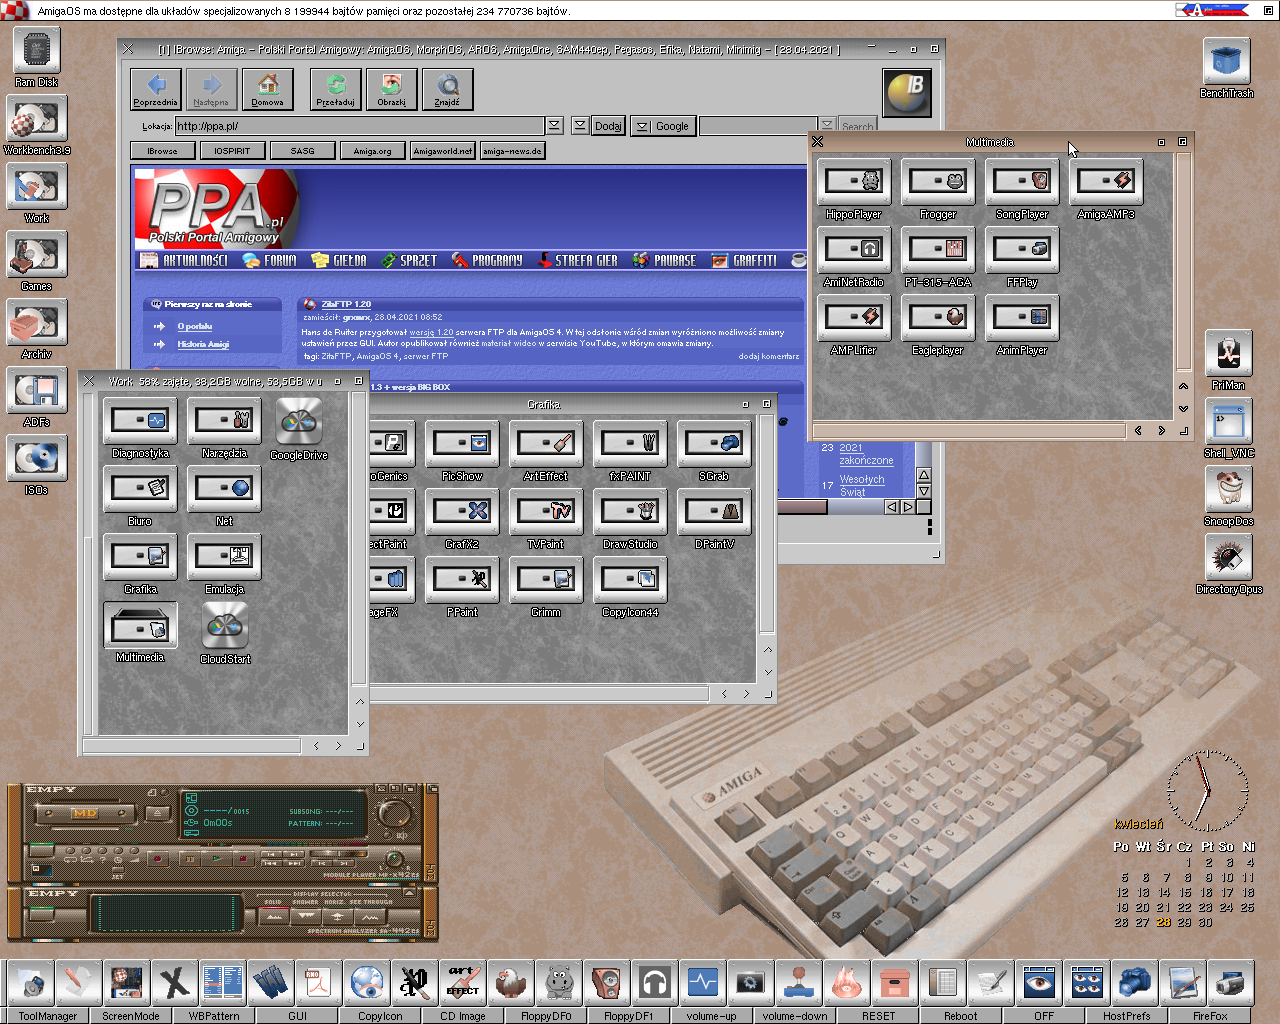Image resolution: width=1280 pixels, height=1024 pixels.
Task: Go home with Domowa button in IBrowse
Action: (268, 89)
